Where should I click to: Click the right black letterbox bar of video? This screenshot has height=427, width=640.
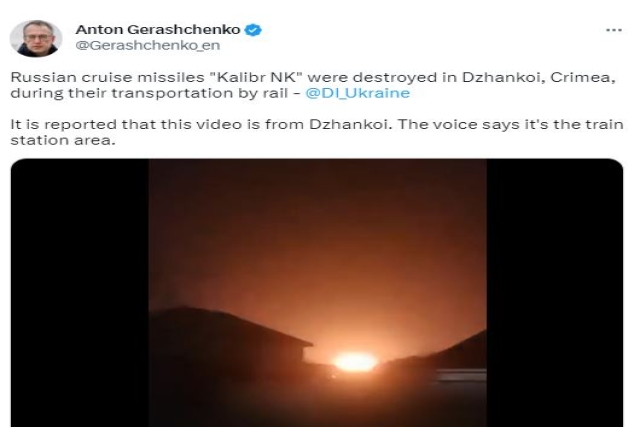tap(555, 293)
